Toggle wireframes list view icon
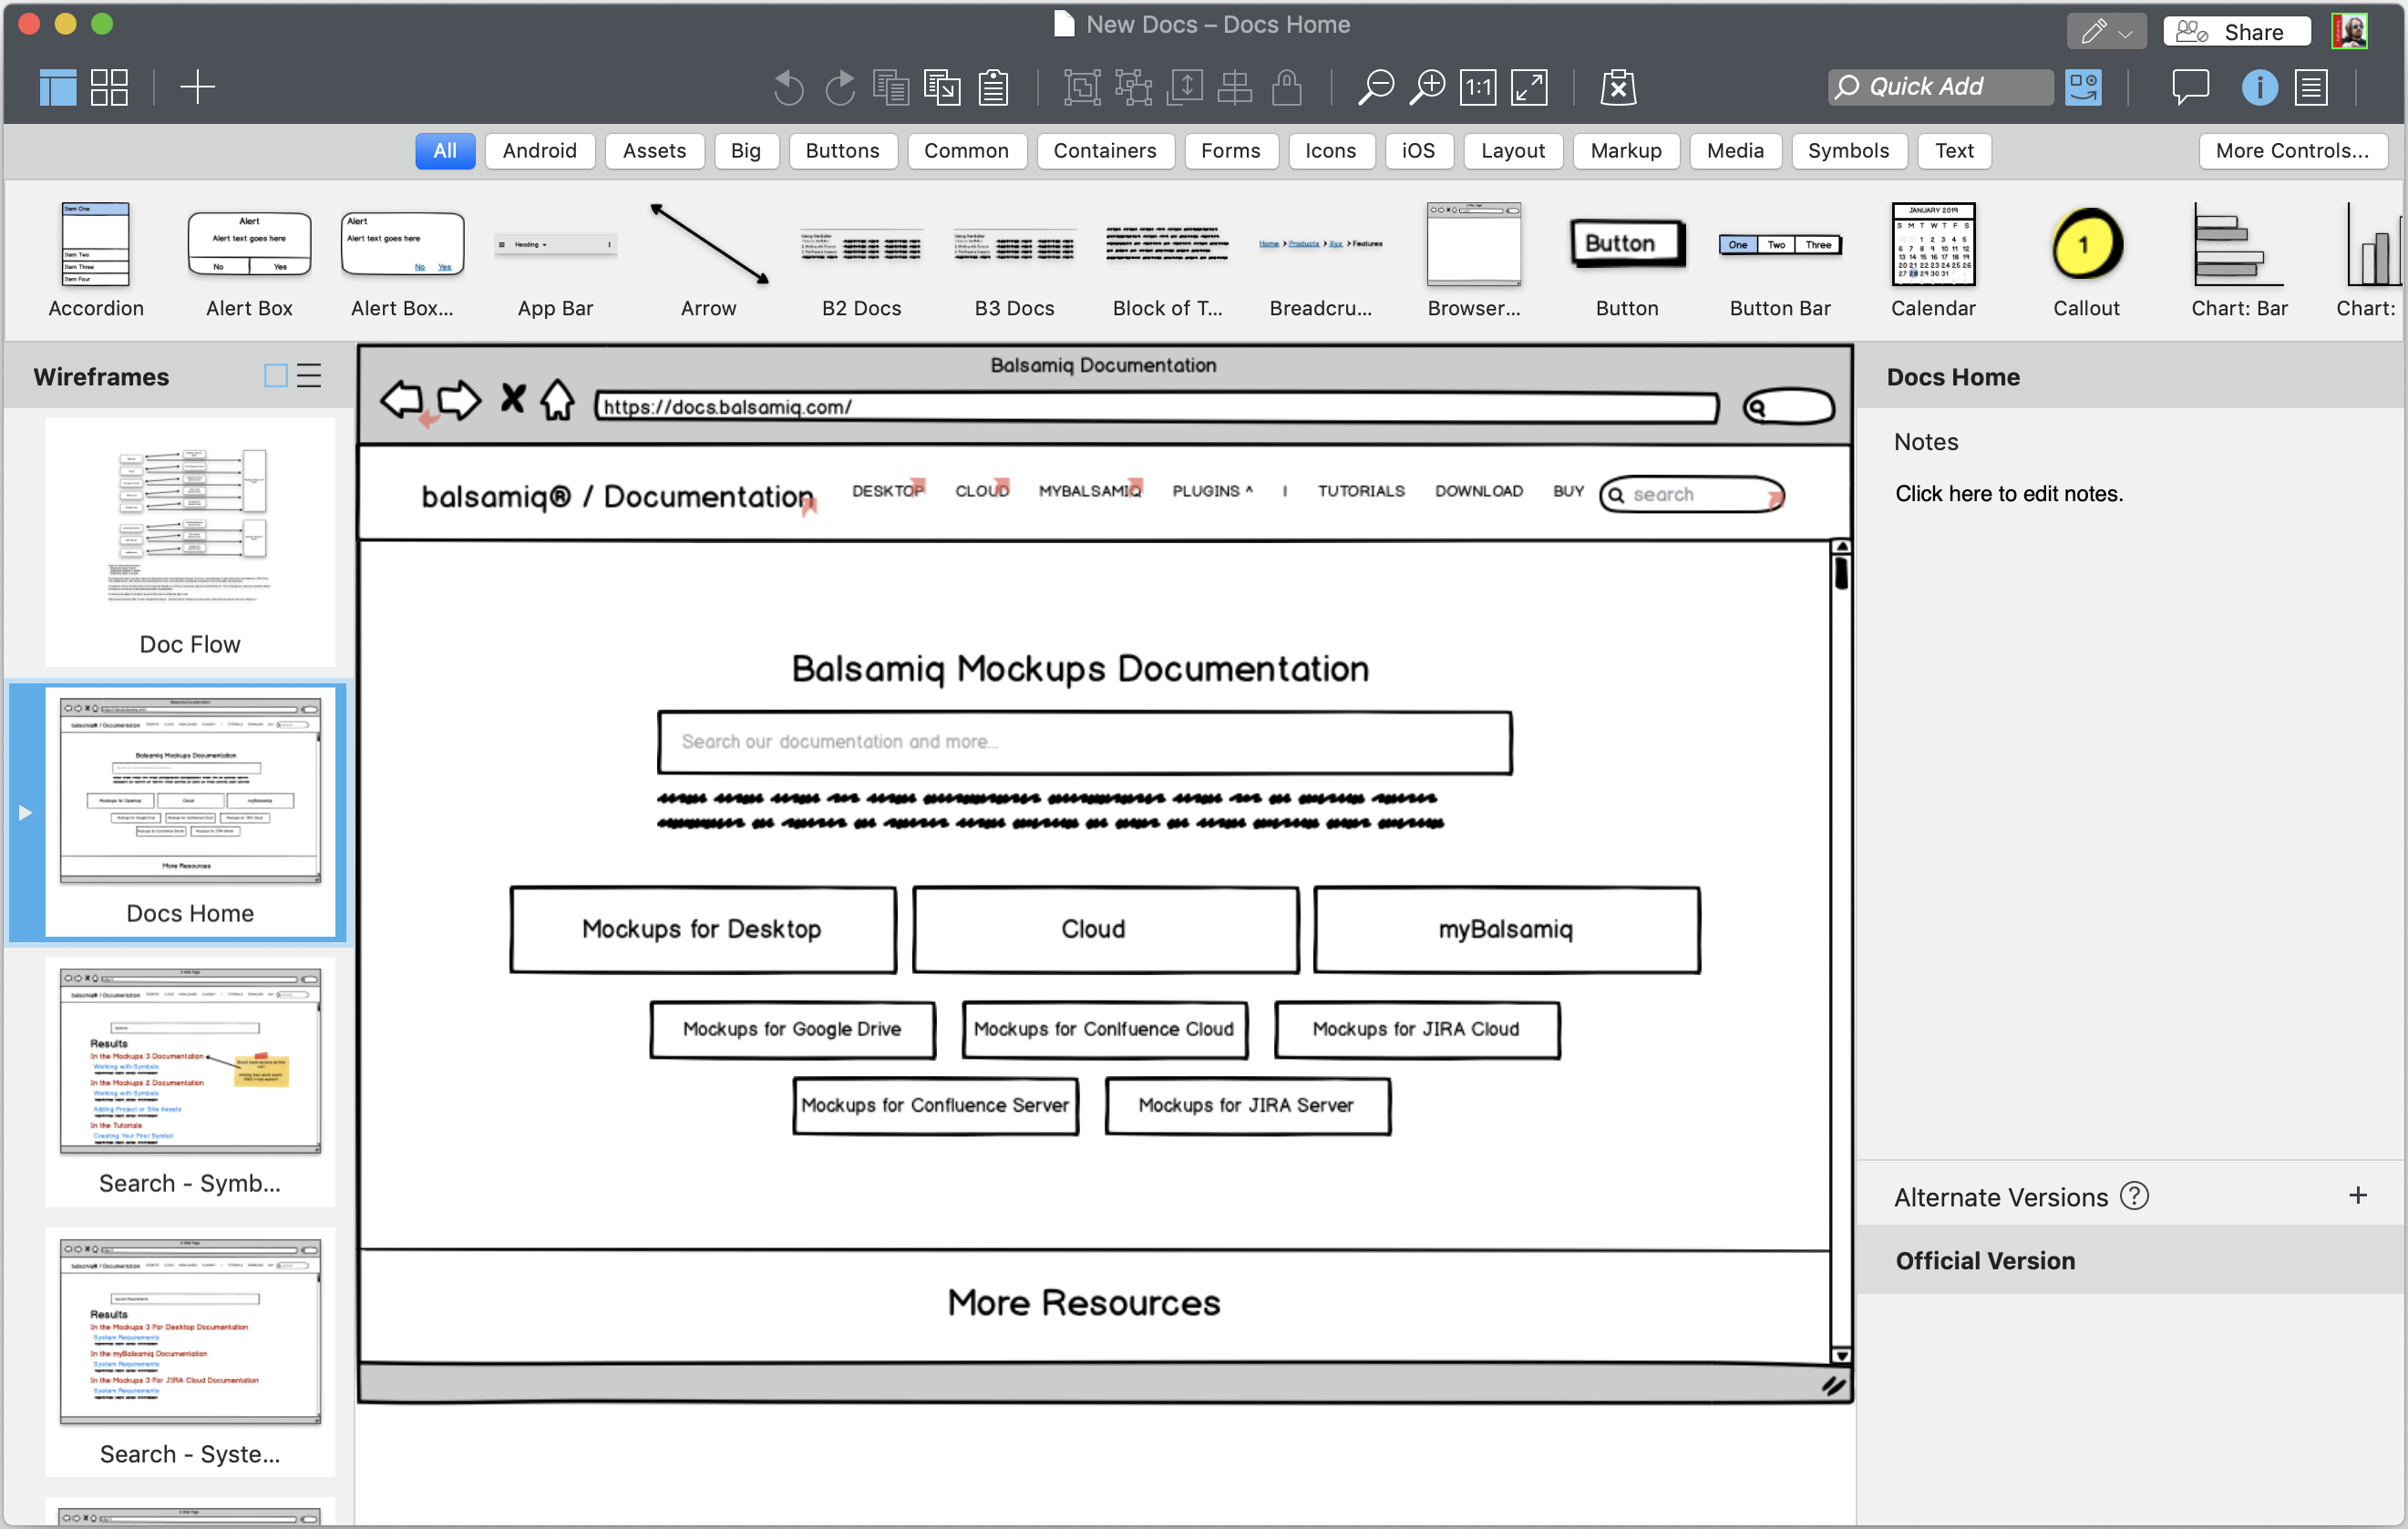The height and width of the screenshot is (1529, 2408). [x=309, y=376]
